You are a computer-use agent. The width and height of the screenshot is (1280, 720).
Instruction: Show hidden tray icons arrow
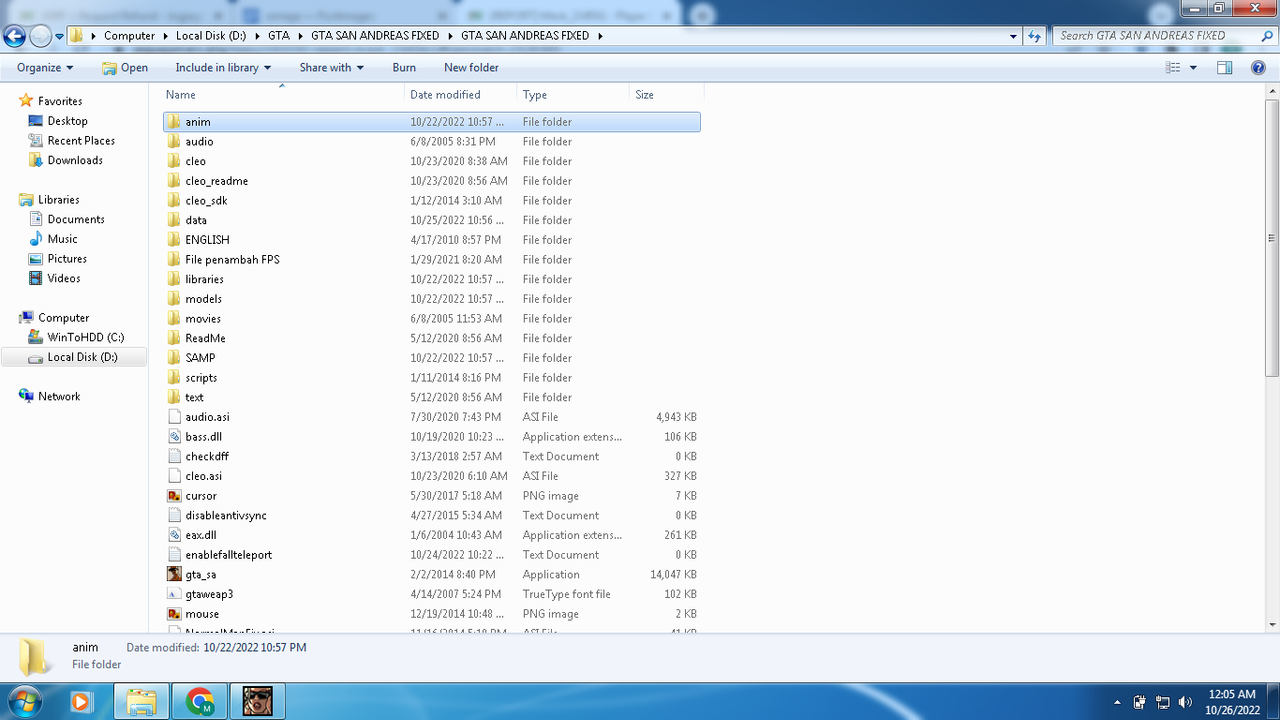1118,702
